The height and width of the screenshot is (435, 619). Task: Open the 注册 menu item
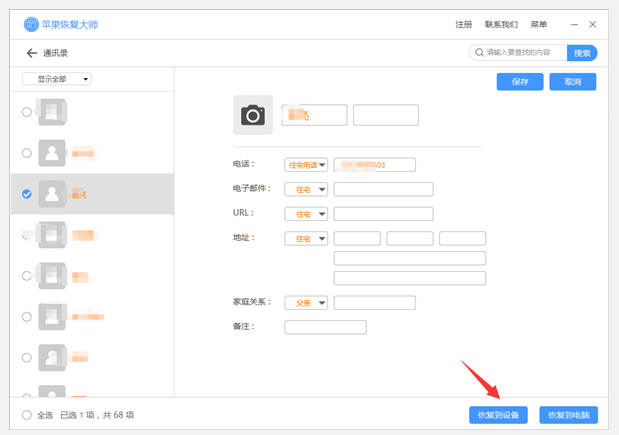(463, 24)
